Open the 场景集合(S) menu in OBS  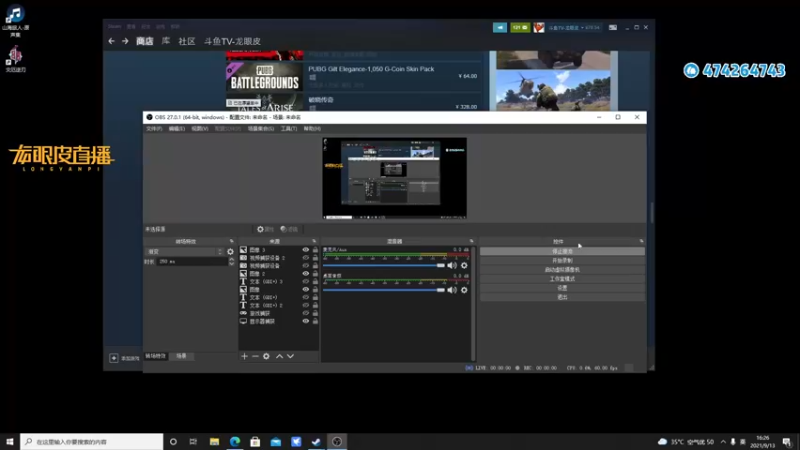pyautogui.click(x=261, y=129)
